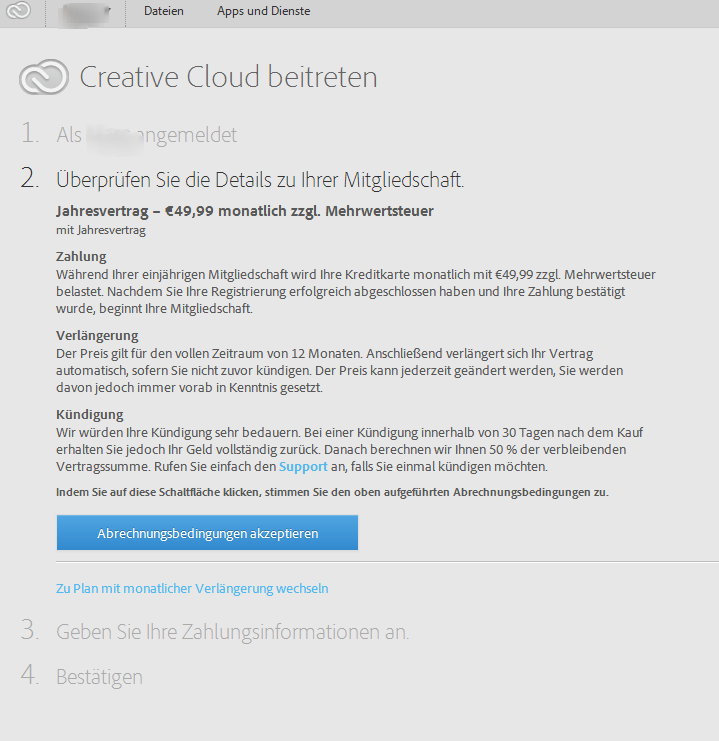Image resolution: width=719 pixels, height=741 pixels.
Task: Select step 3 'Geben Sie Ihre Zahlungsinformationen an.'
Action: [233, 632]
